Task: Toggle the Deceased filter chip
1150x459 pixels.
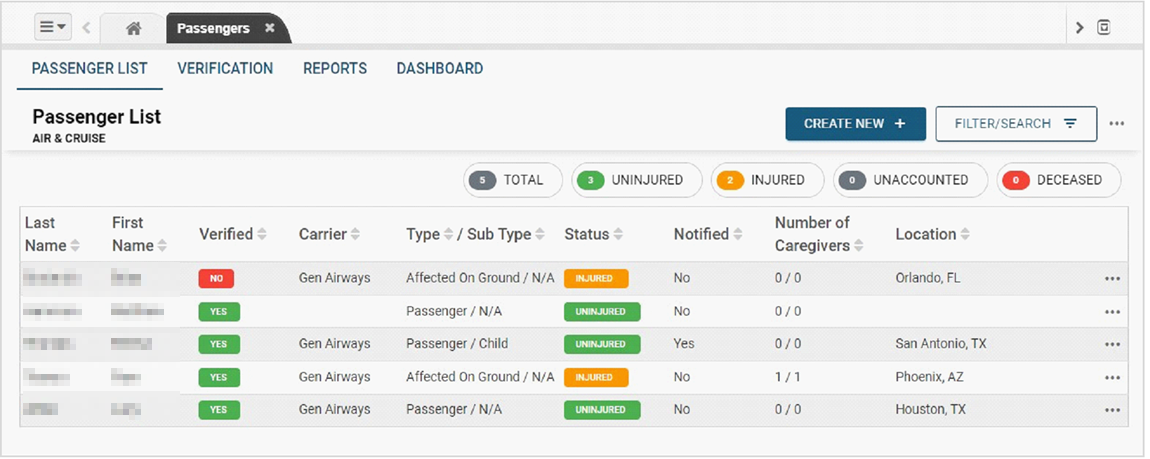Action: coord(1058,181)
